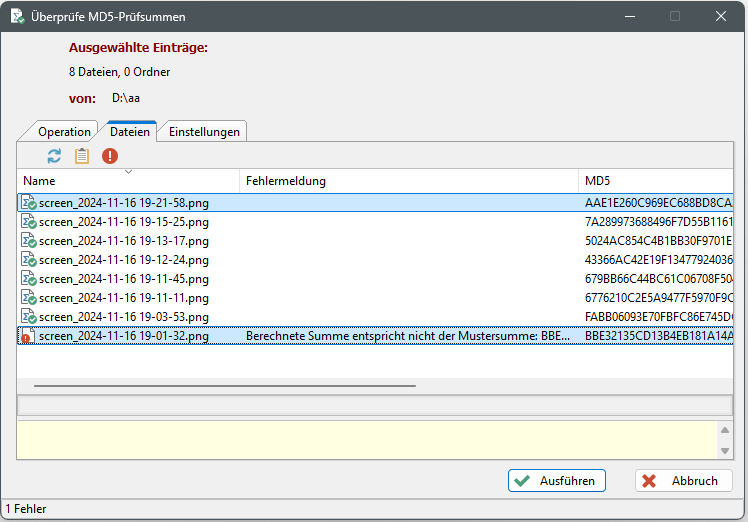
Task: Select the Dateien tab
Action: pos(130,132)
